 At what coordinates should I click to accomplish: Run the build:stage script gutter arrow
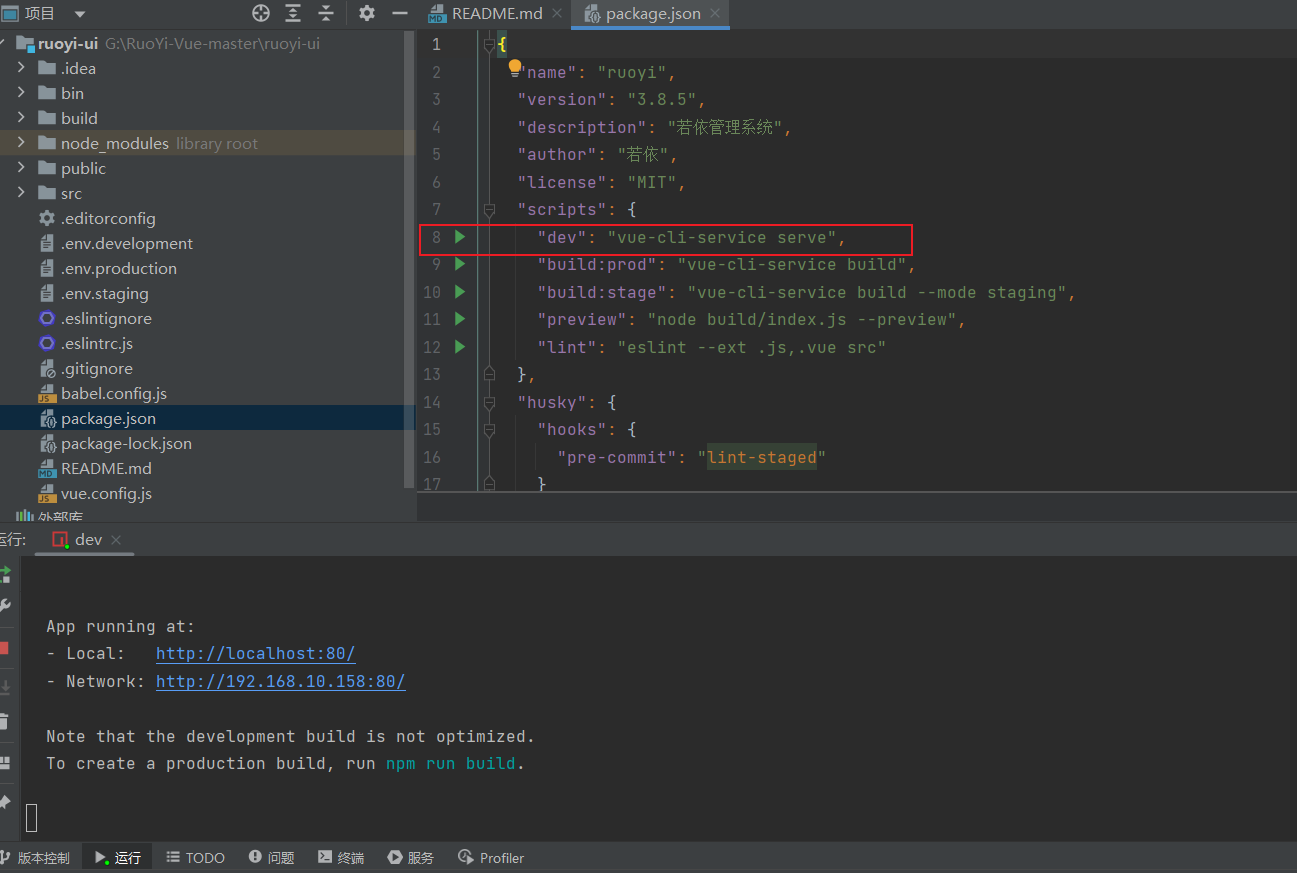pos(460,292)
